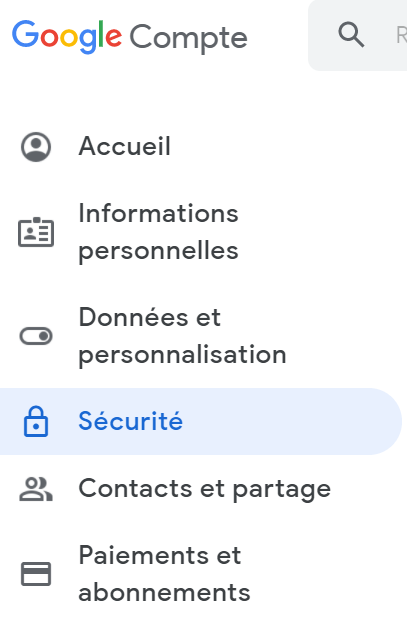This screenshot has height=638, width=407.
Task: Click the word personnelles in the sidebar
Action: point(158,251)
